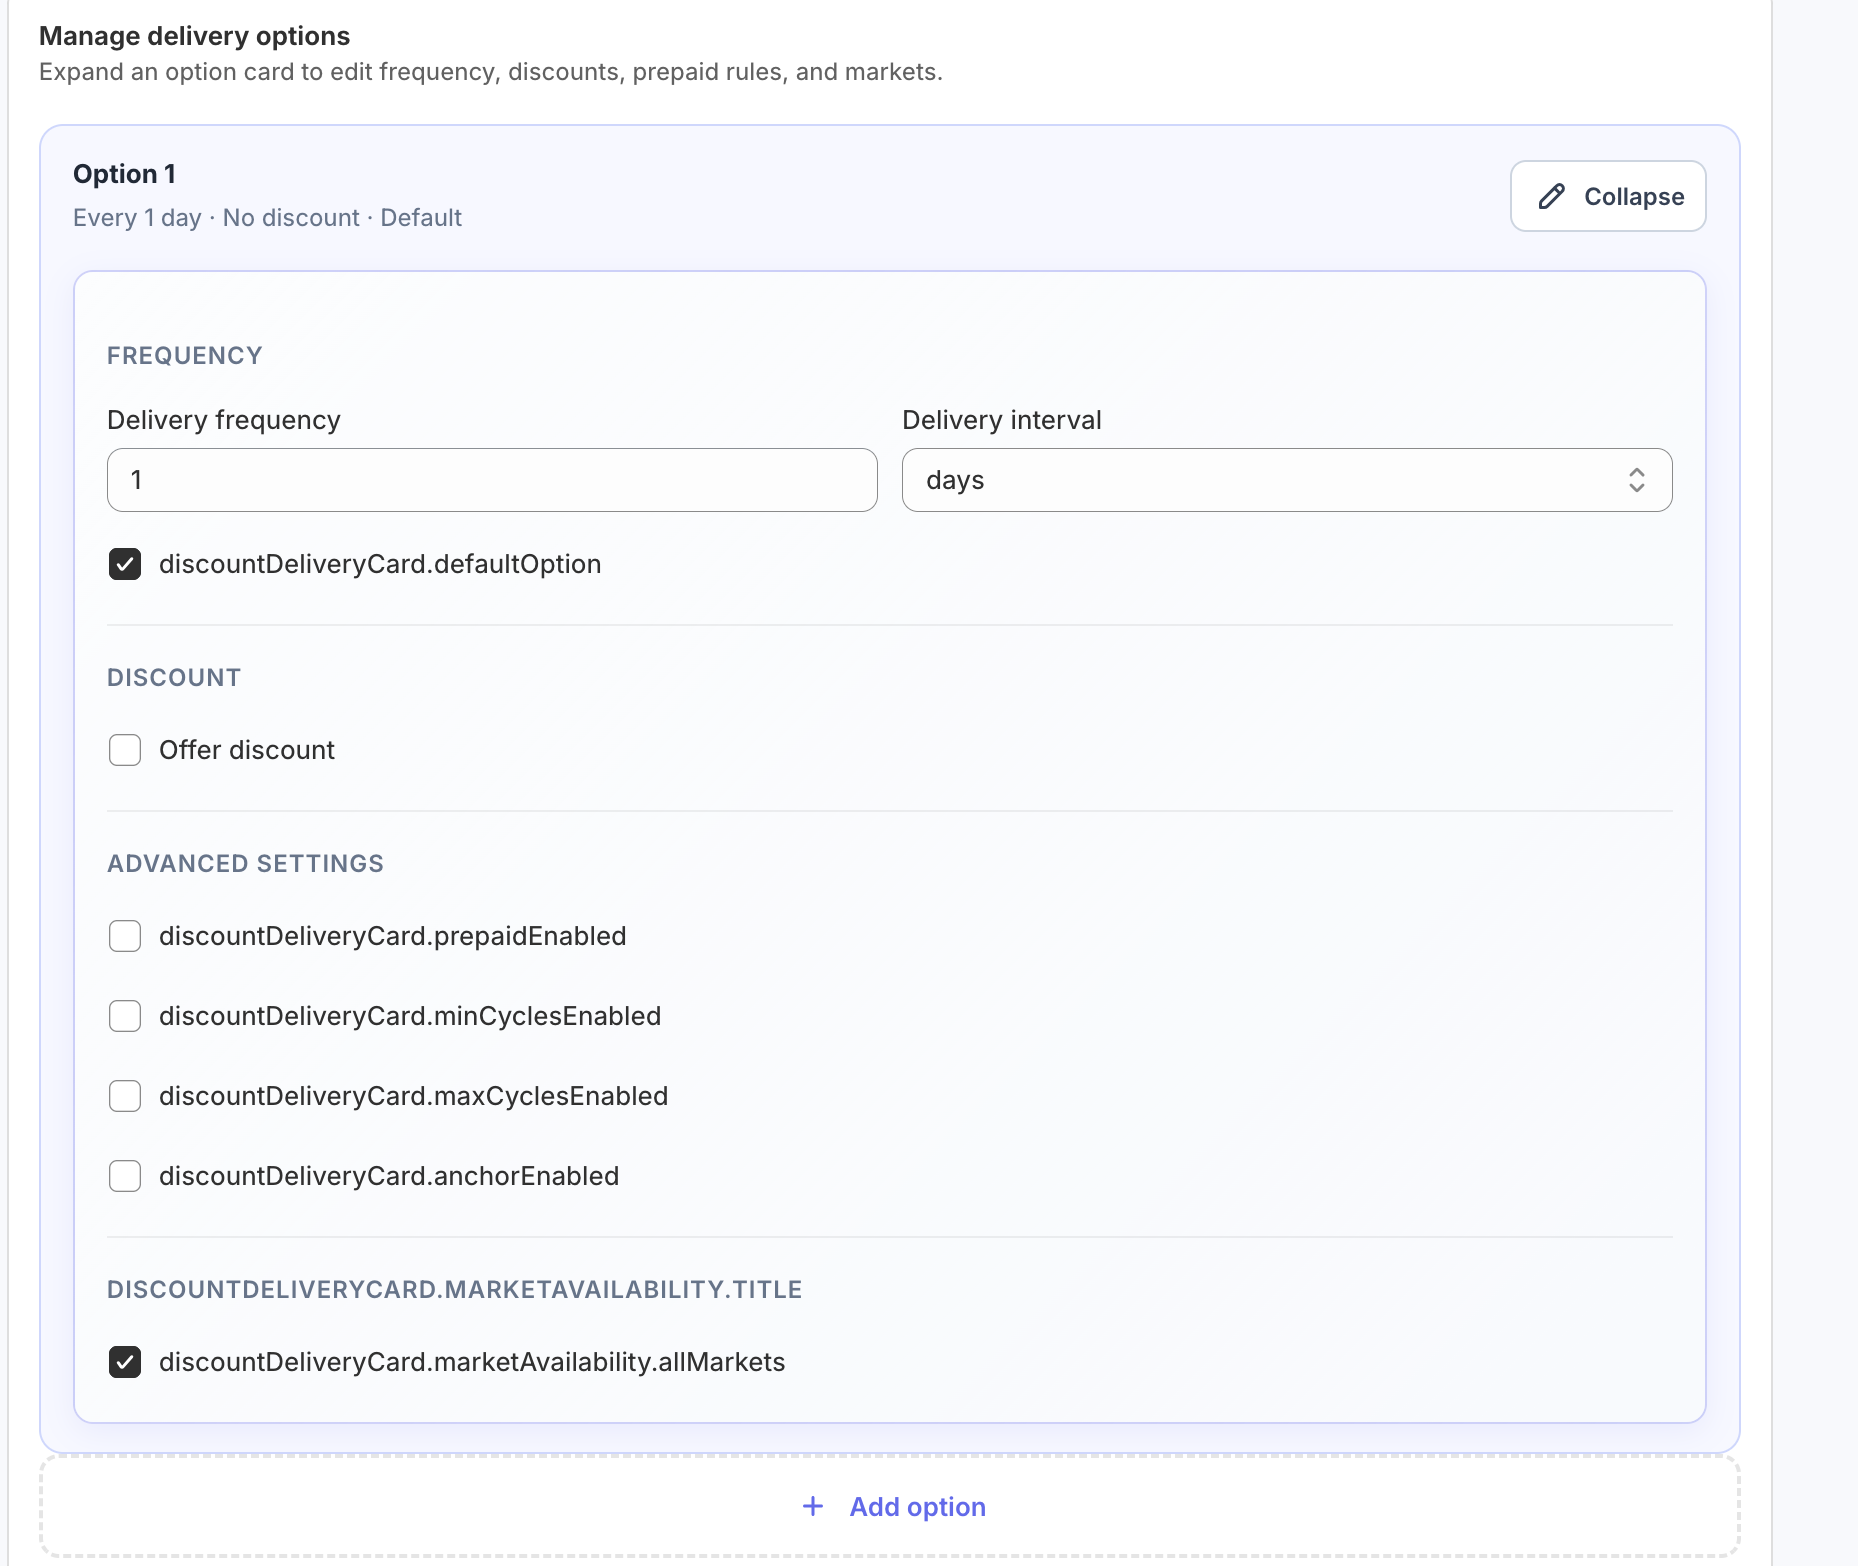Click the DISCOUNT section label
The height and width of the screenshot is (1566, 1858).
[174, 678]
